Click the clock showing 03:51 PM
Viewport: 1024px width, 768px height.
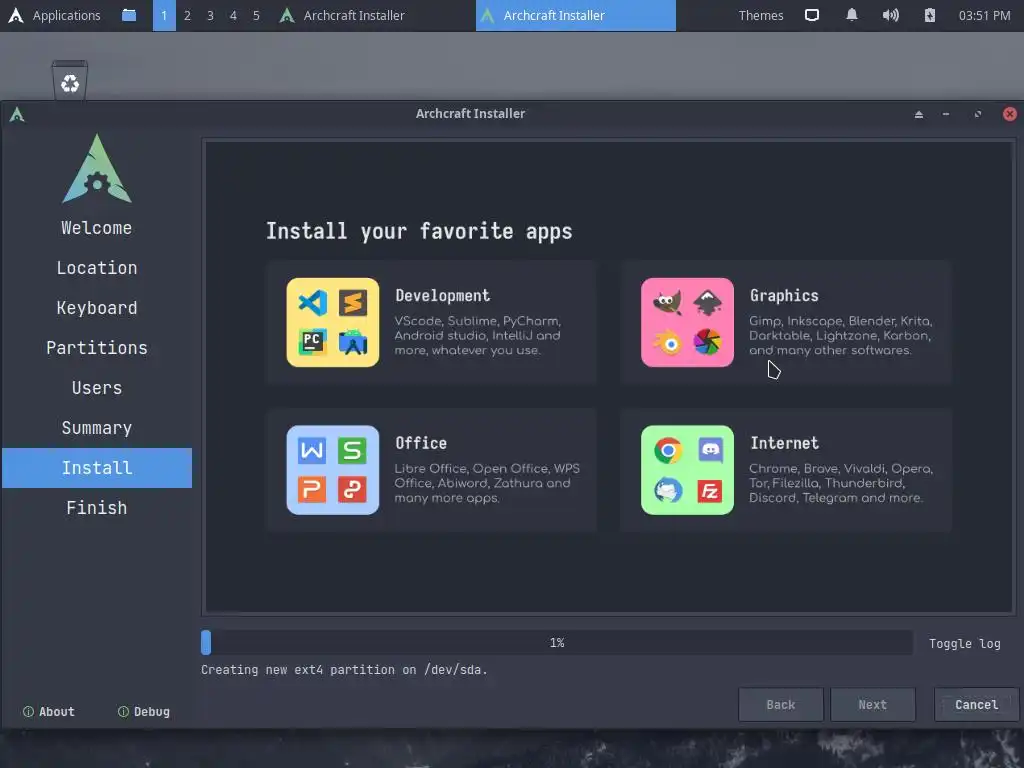pyautogui.click(x=984, y=15)
